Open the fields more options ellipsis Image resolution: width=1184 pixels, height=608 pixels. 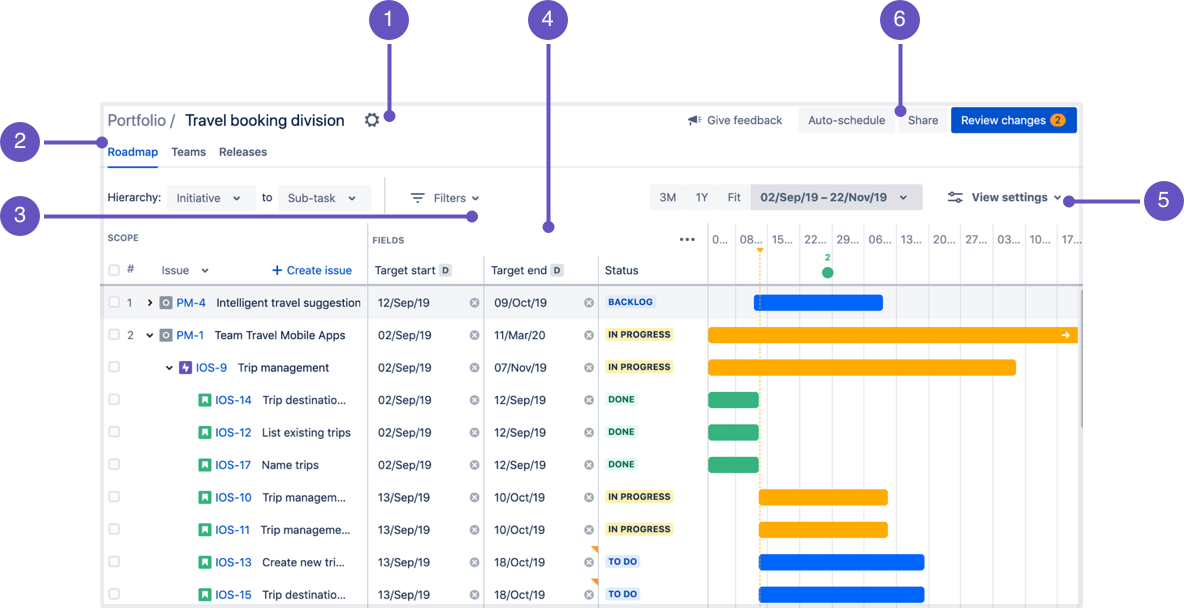click(x=686, y=239)
